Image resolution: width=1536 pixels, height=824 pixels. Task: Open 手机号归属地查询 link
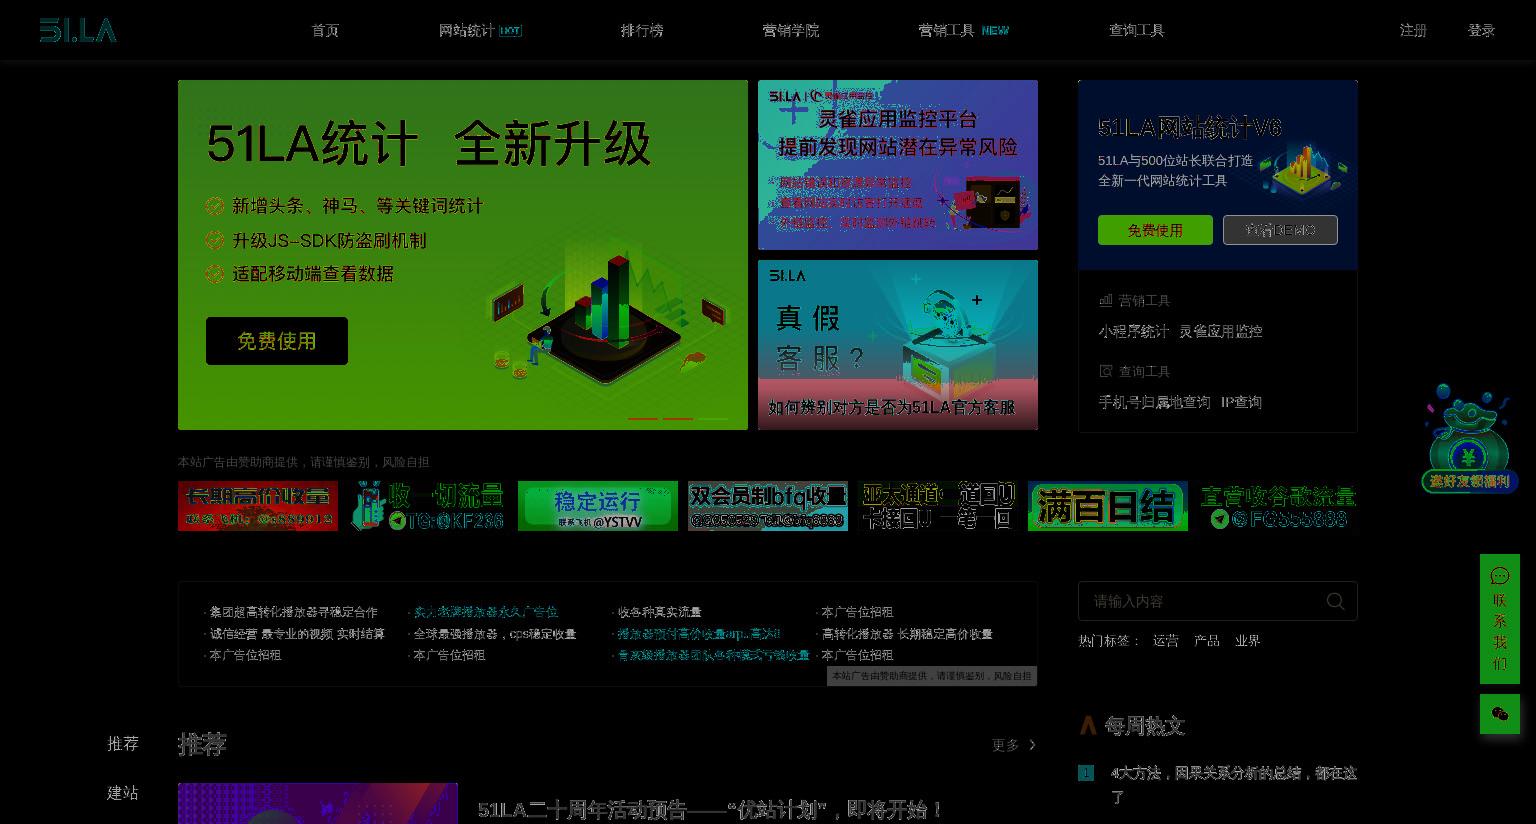(1154, 402)
